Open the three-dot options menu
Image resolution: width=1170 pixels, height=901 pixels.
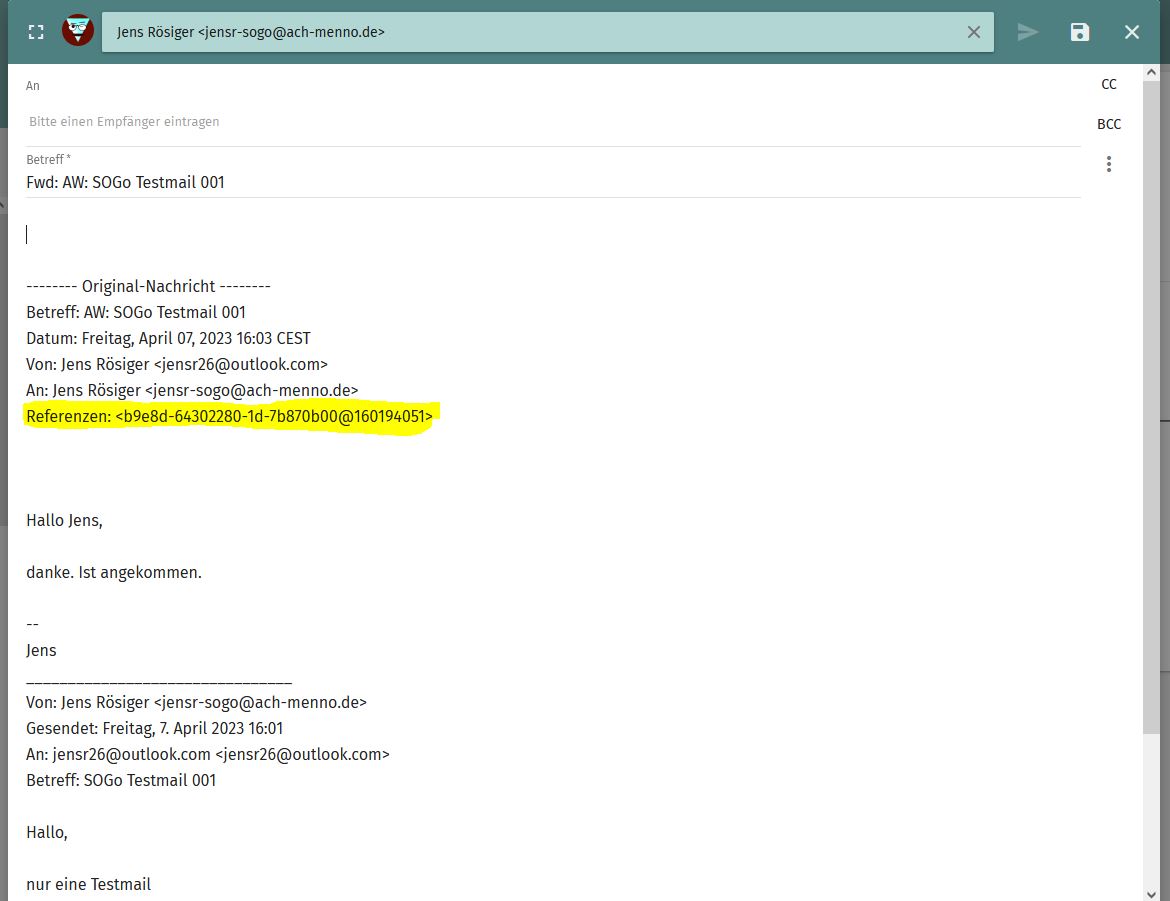tap(1109, 164)
